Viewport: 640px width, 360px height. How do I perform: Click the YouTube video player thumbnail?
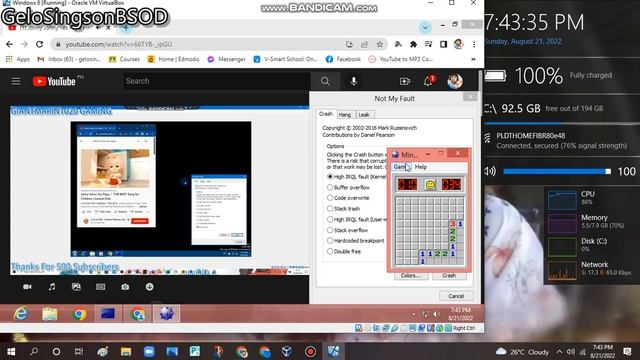160,190
